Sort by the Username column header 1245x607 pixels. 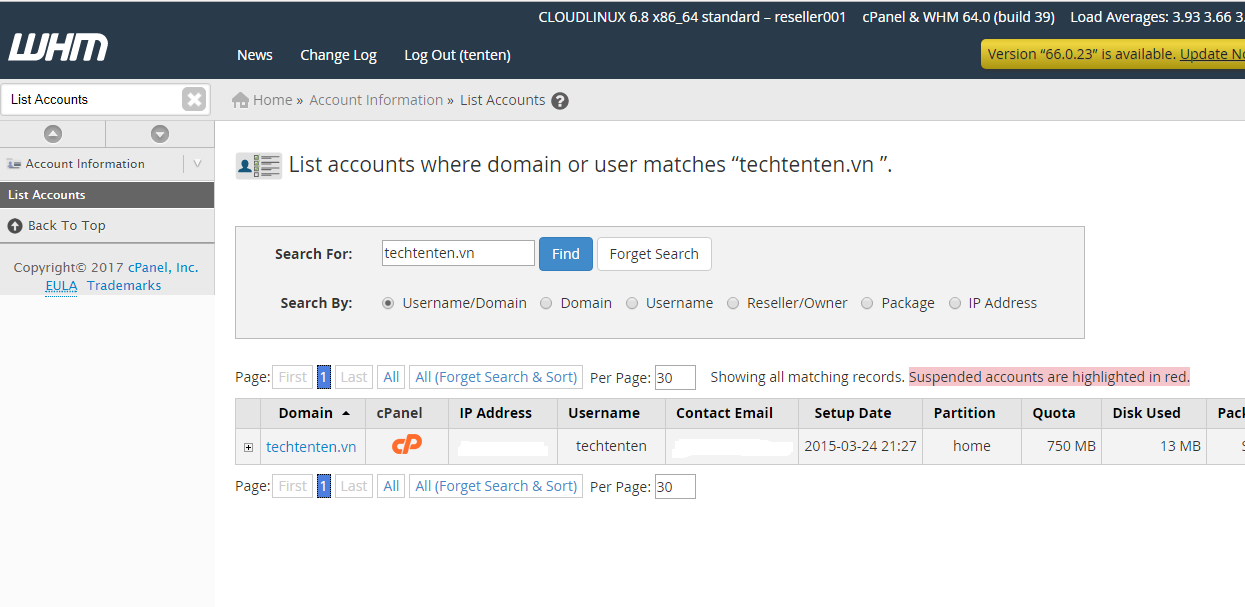pos(604,413)
